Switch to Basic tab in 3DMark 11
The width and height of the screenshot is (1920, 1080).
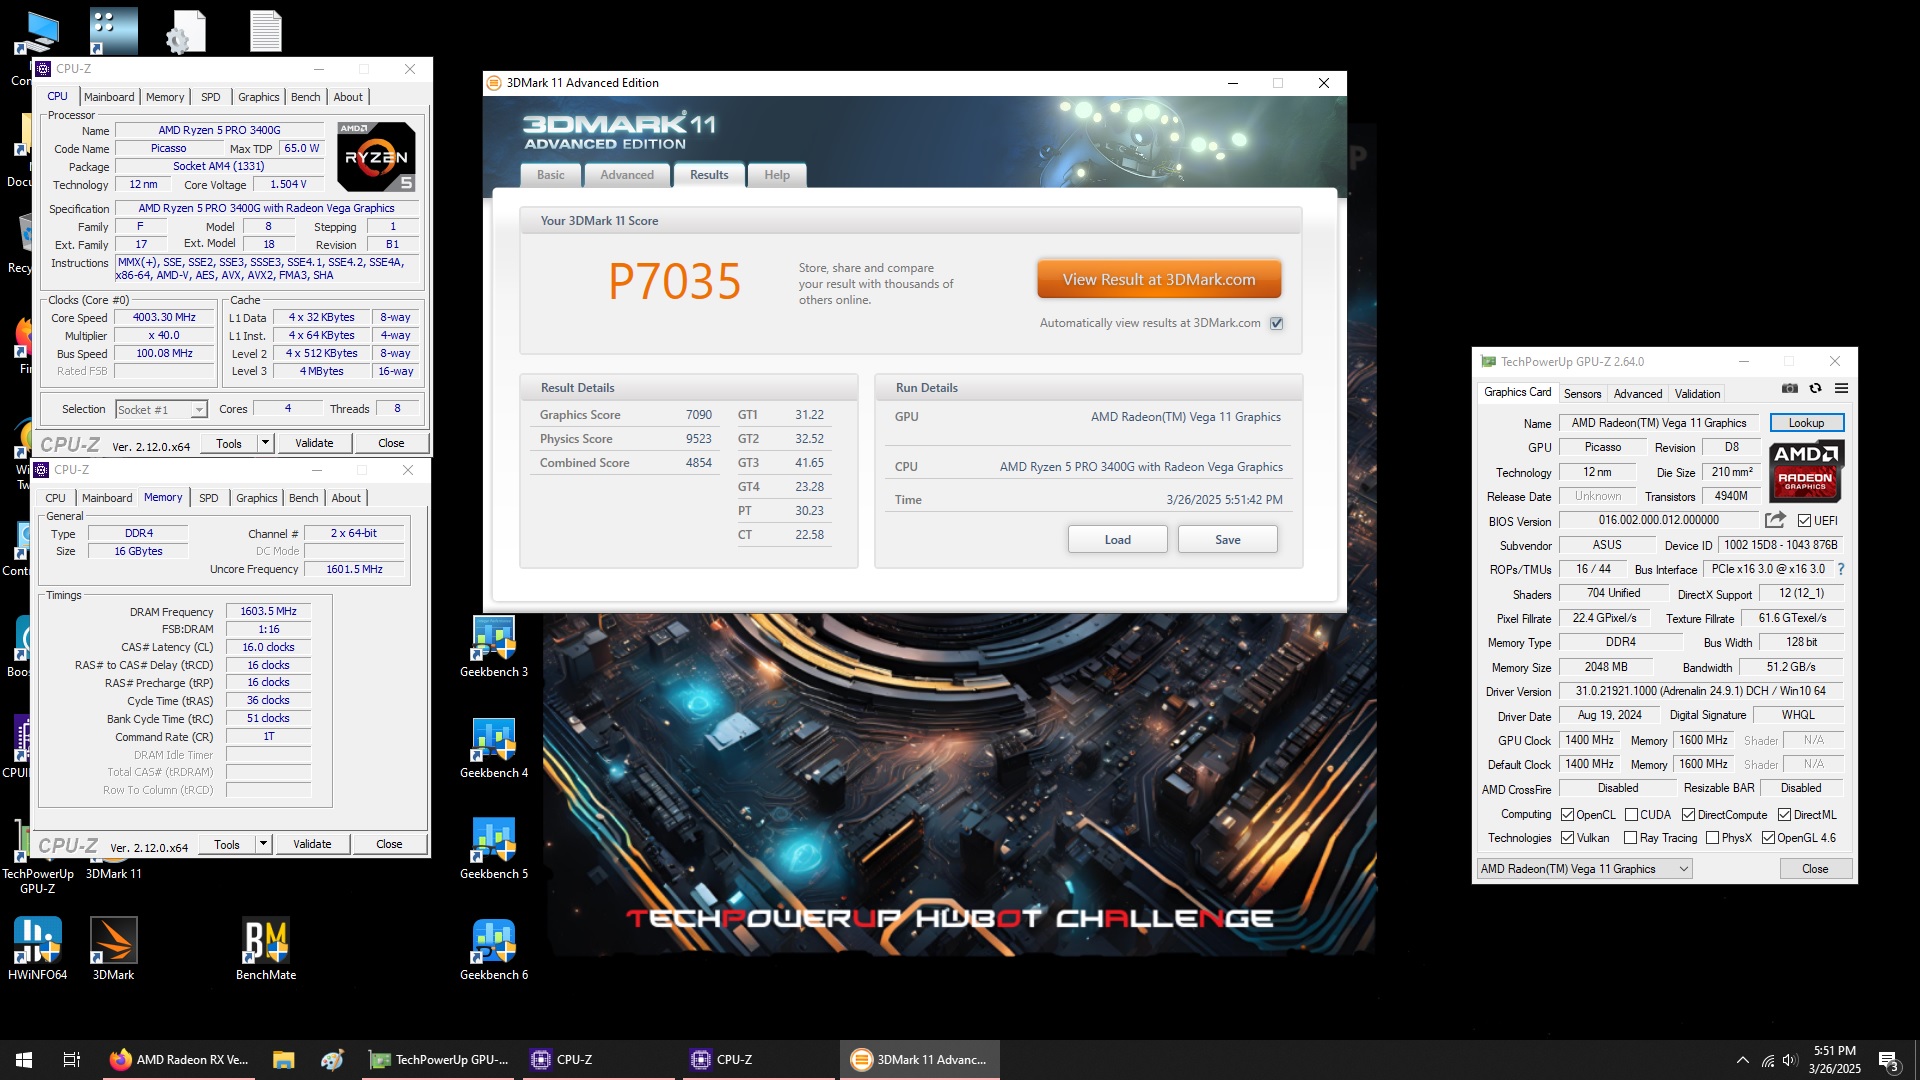(550, 175)
